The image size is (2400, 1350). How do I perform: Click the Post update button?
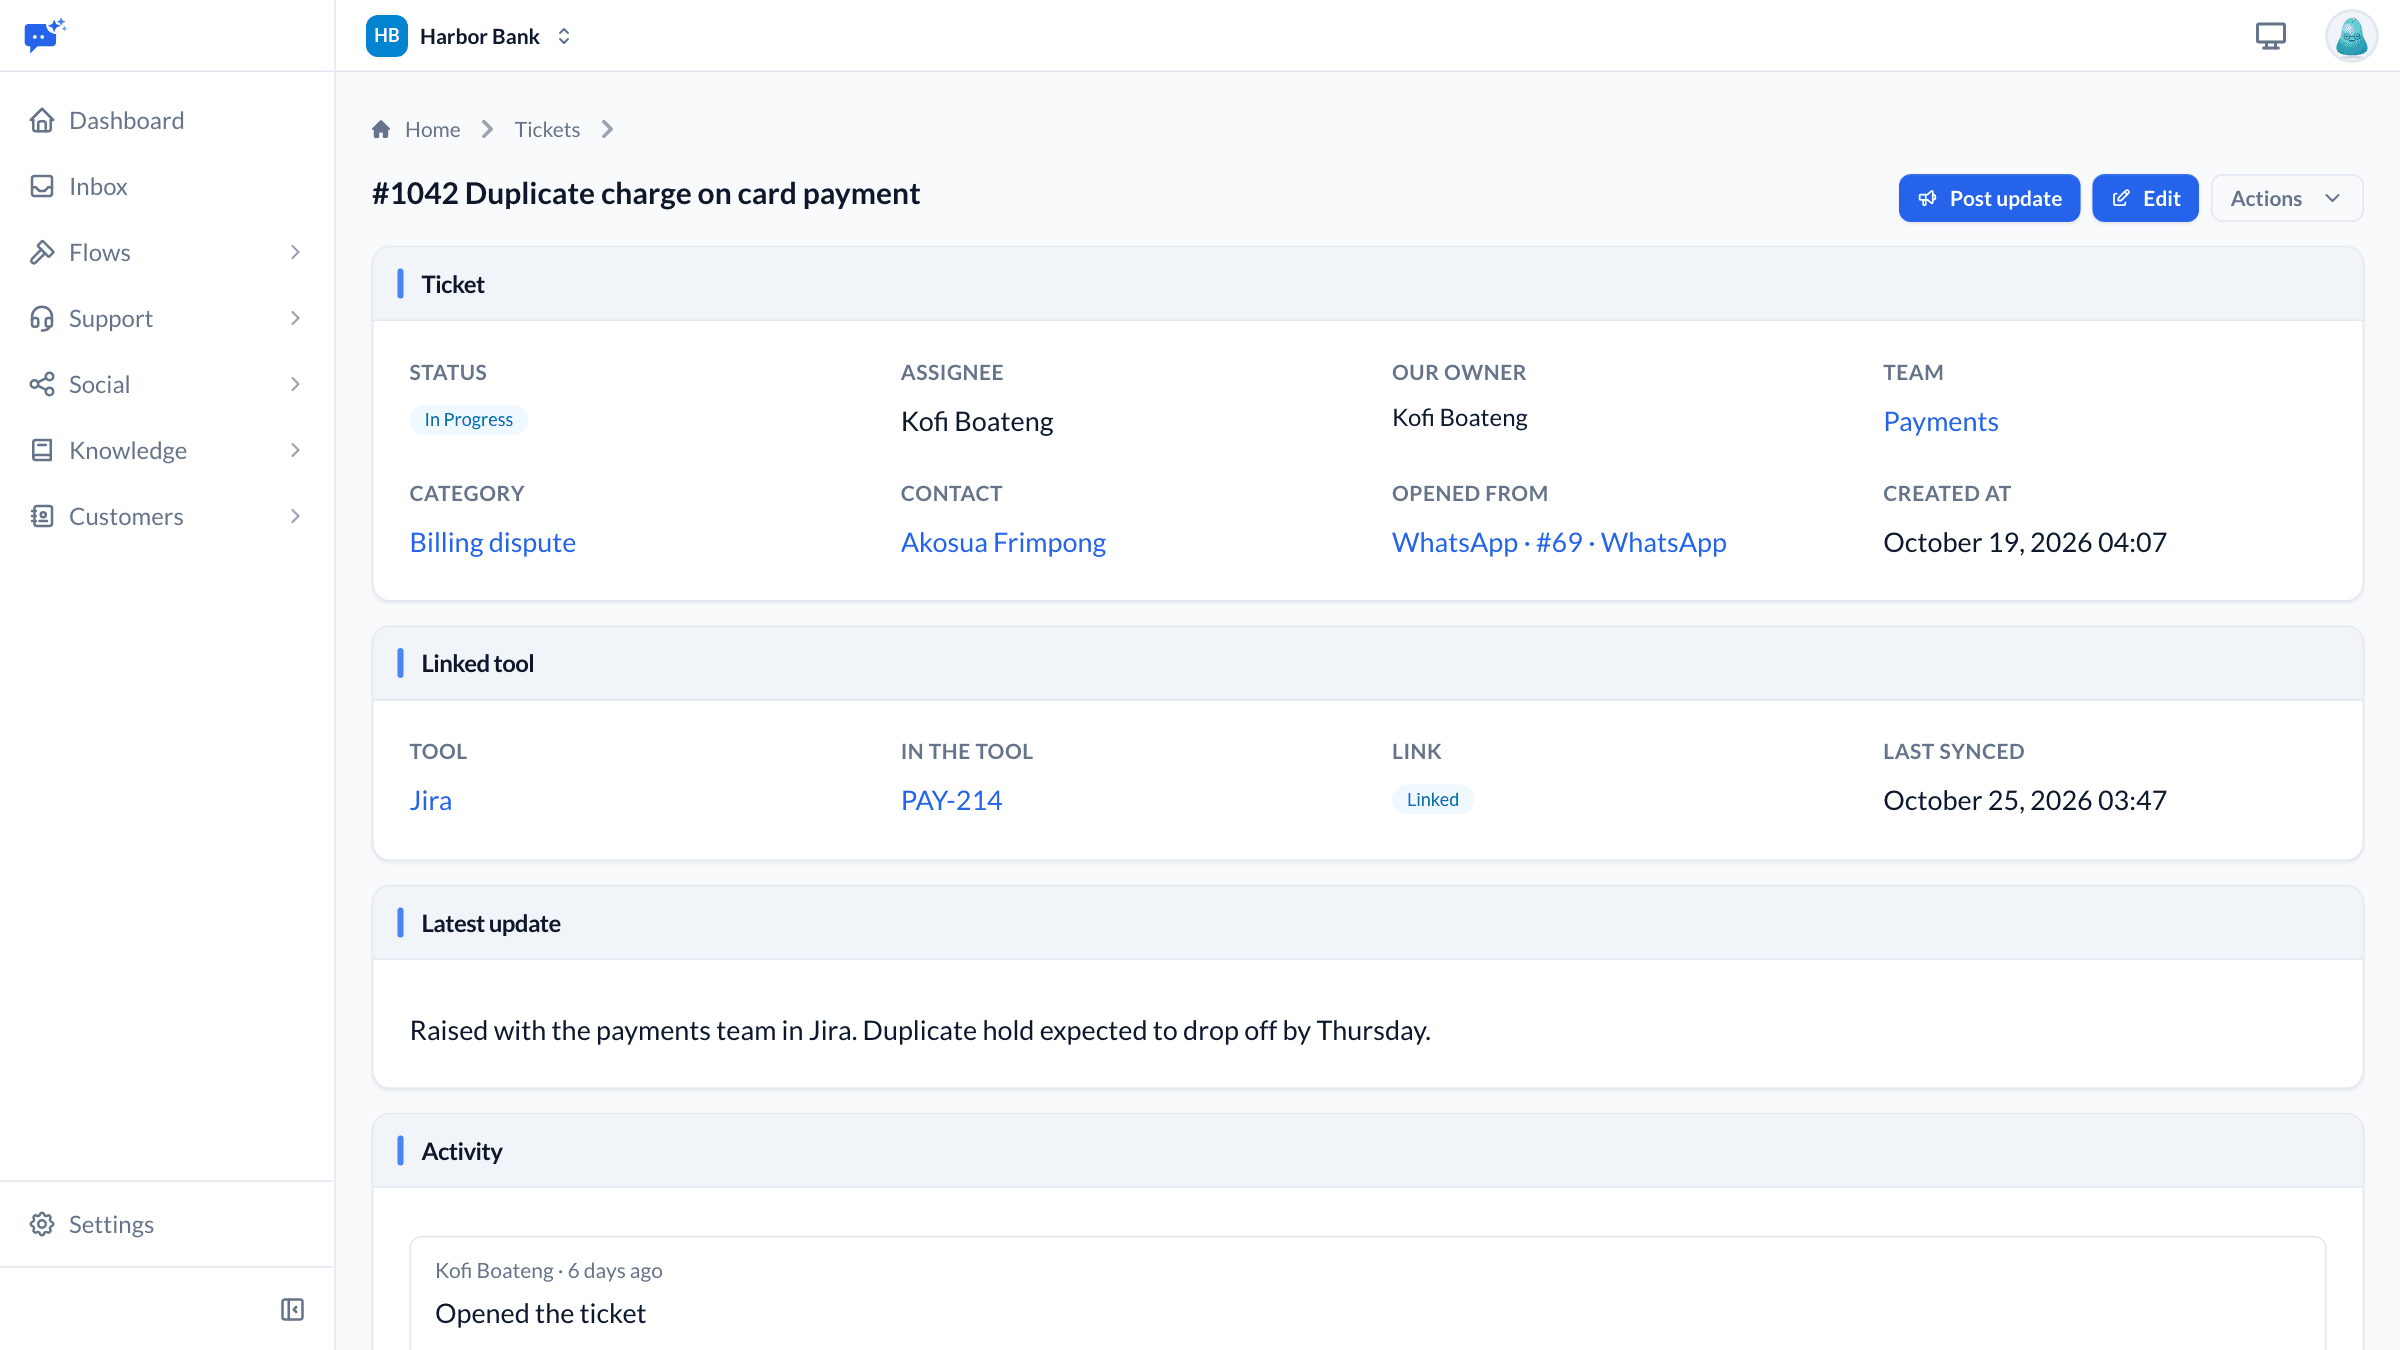[x=1989, y=198]
